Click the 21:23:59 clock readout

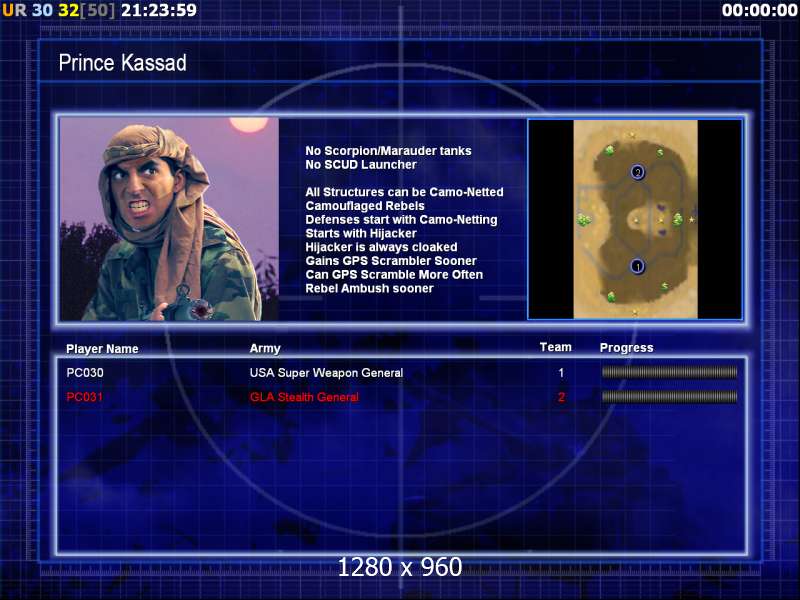click(159, 10)
